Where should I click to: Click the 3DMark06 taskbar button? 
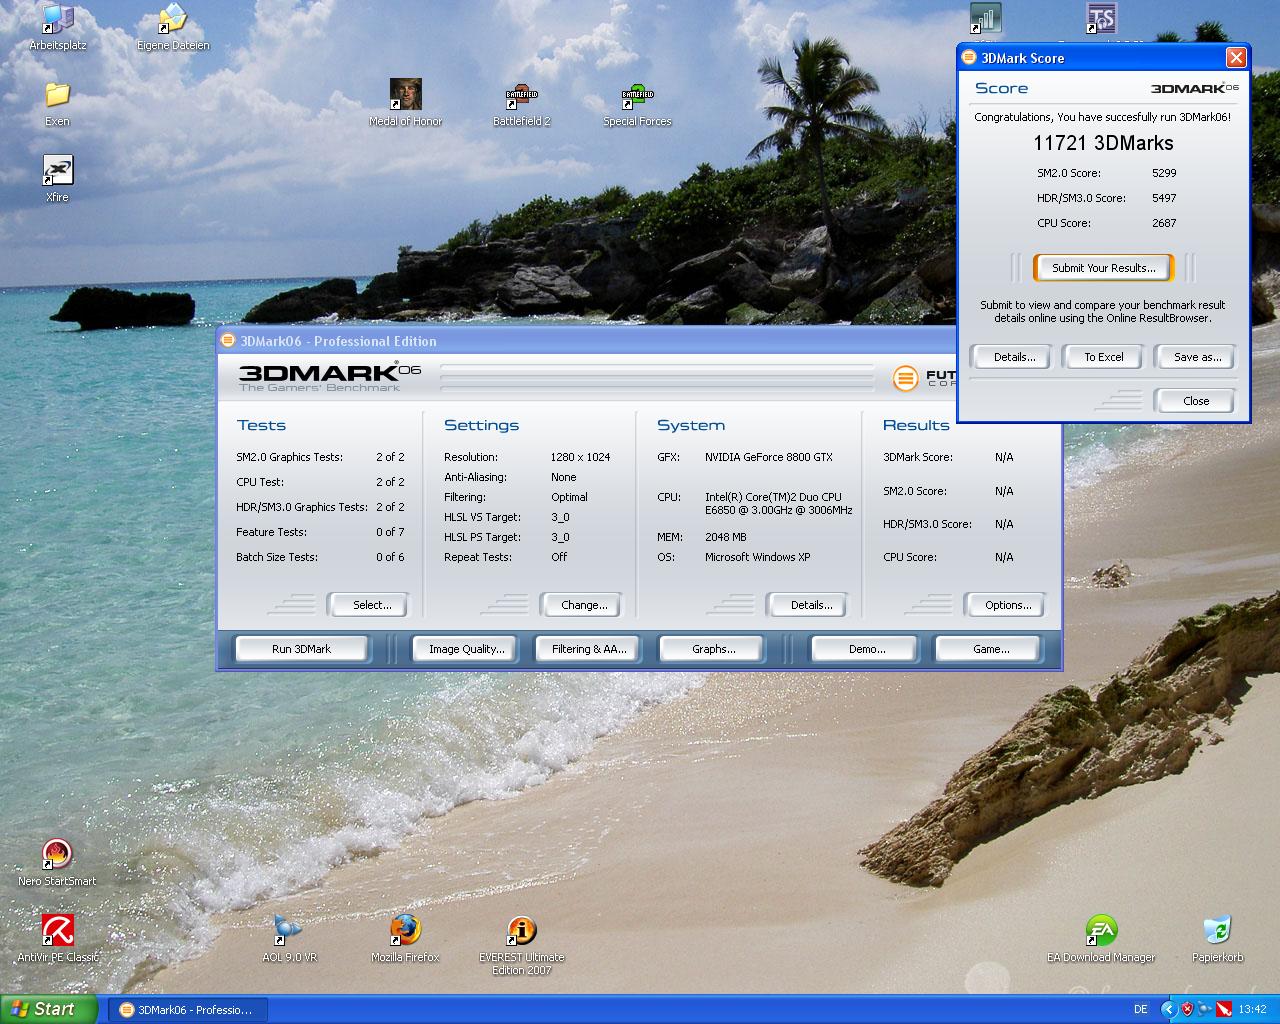pyautogui.click(x=187, y=1010)
